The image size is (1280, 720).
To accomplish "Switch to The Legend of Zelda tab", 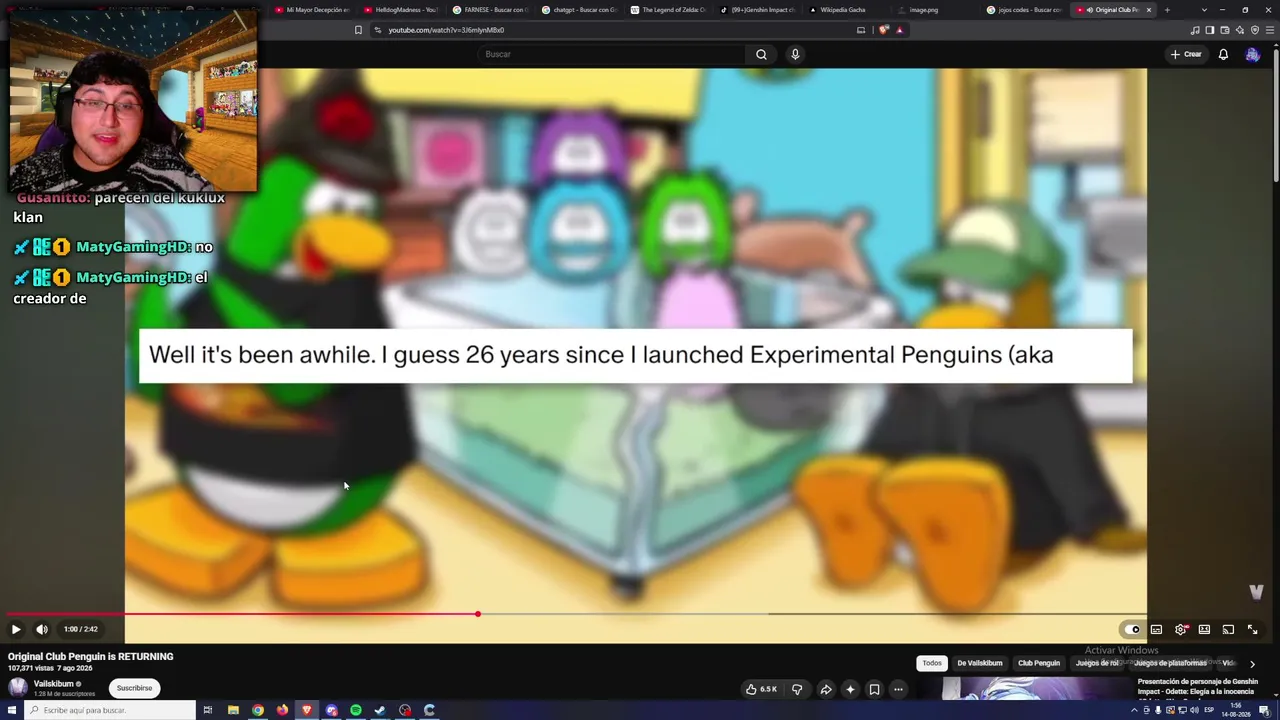I will 668,10.
